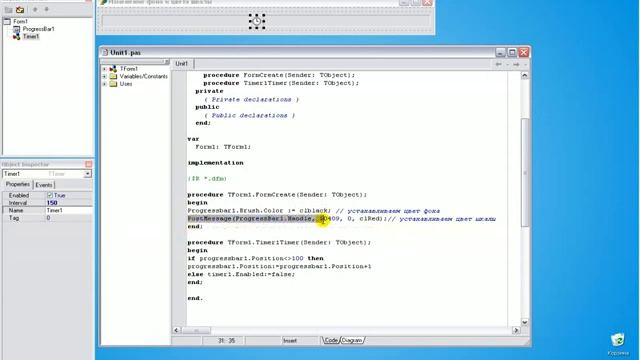
Task: Expand the TForm1 node in code explorer
Action: tap(104, 69)
